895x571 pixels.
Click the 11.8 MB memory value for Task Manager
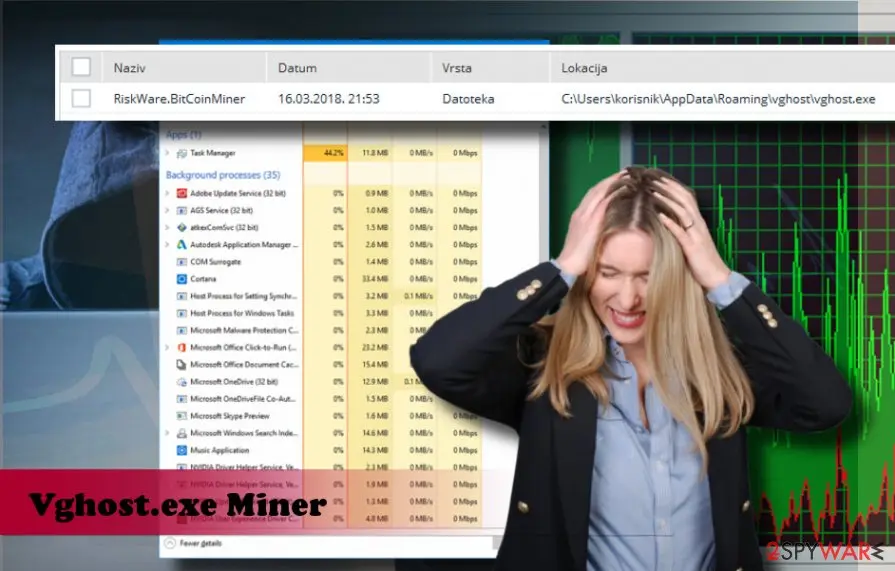pyautogui.click(x=375, y=153)
